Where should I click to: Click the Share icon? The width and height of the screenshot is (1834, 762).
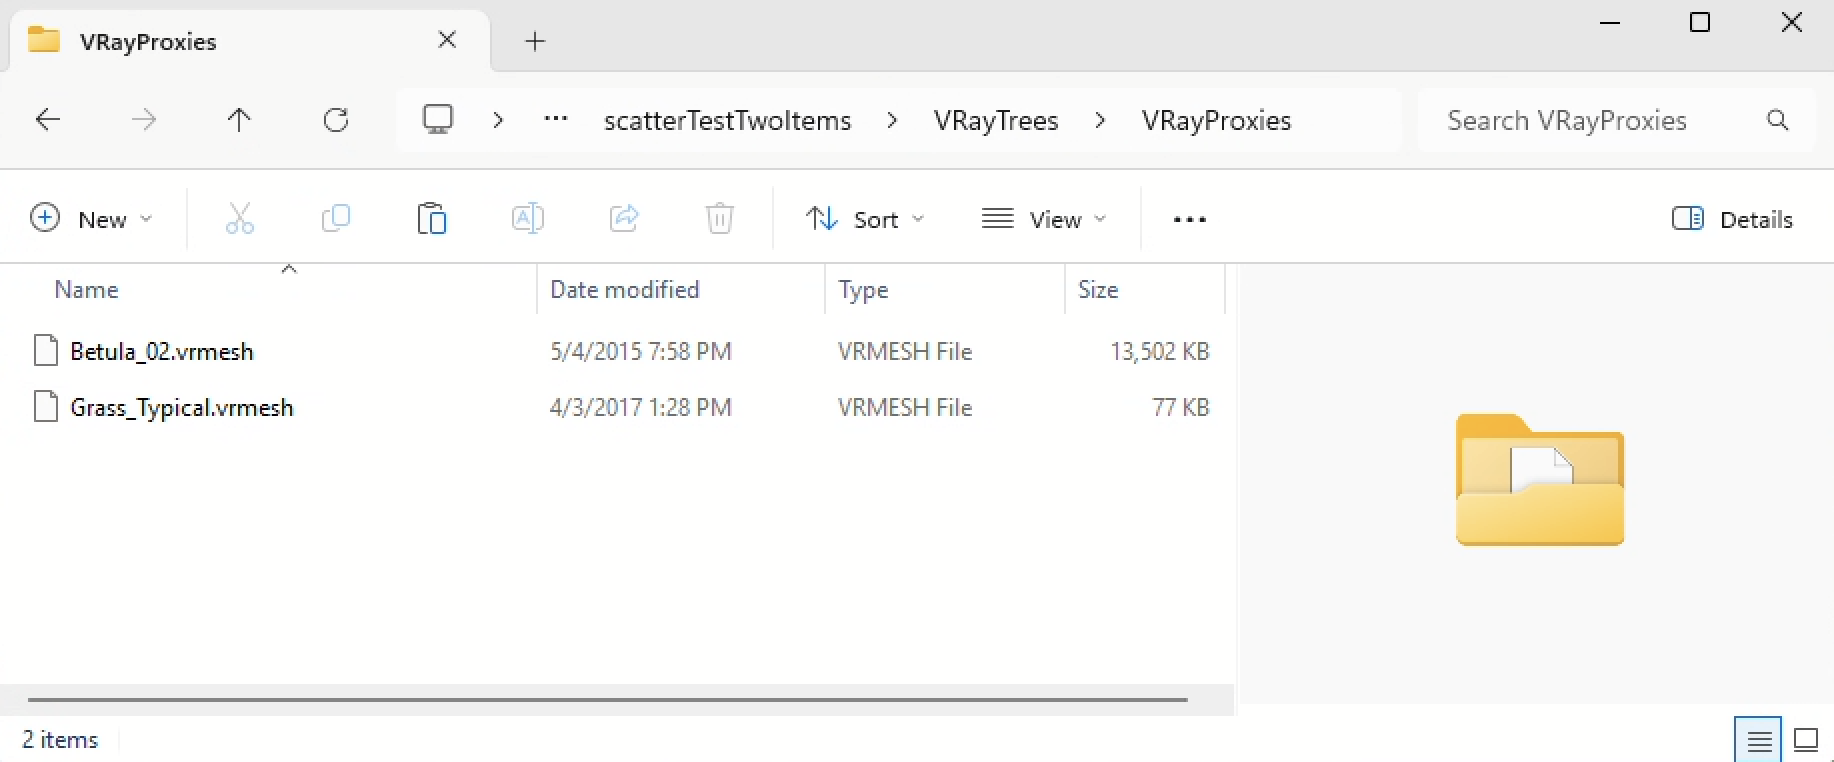(x=624, y=219)
